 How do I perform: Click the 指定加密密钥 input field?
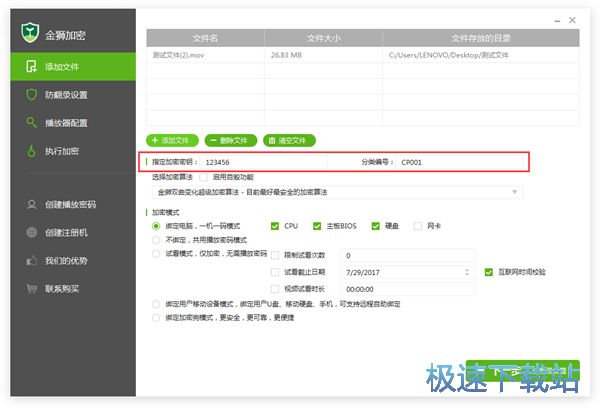[x=262, y=162]
